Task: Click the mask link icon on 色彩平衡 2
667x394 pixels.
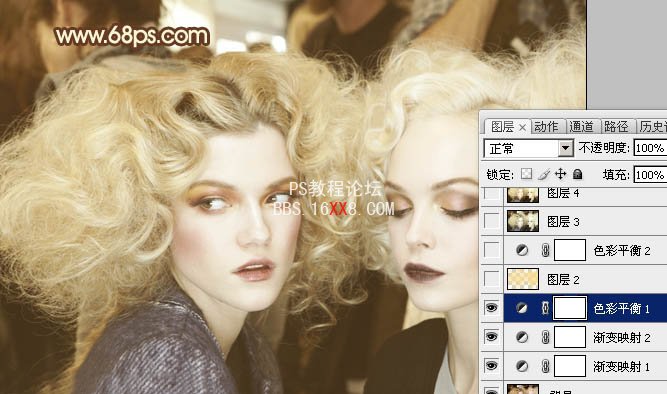Action: click(545, 250)
